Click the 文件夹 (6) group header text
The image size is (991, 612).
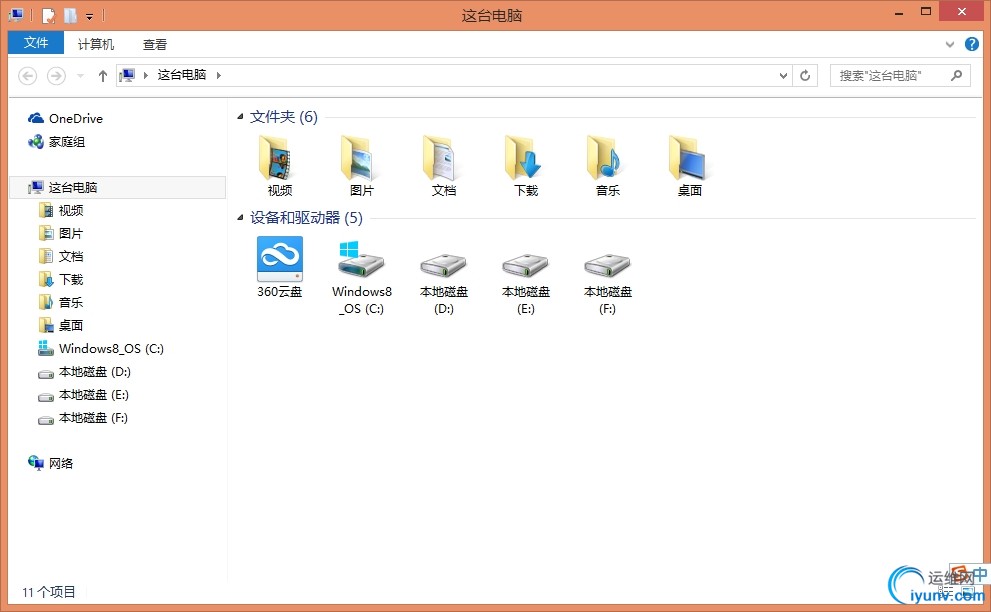284,116
